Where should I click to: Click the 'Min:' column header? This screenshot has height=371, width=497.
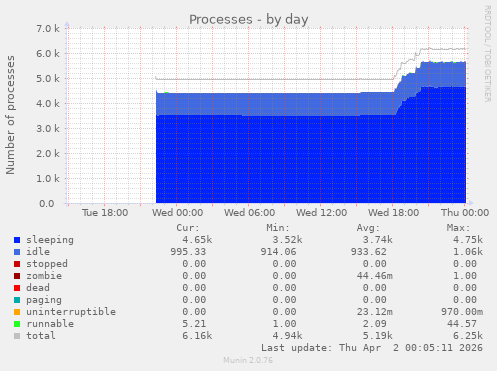tap(278, 228)
